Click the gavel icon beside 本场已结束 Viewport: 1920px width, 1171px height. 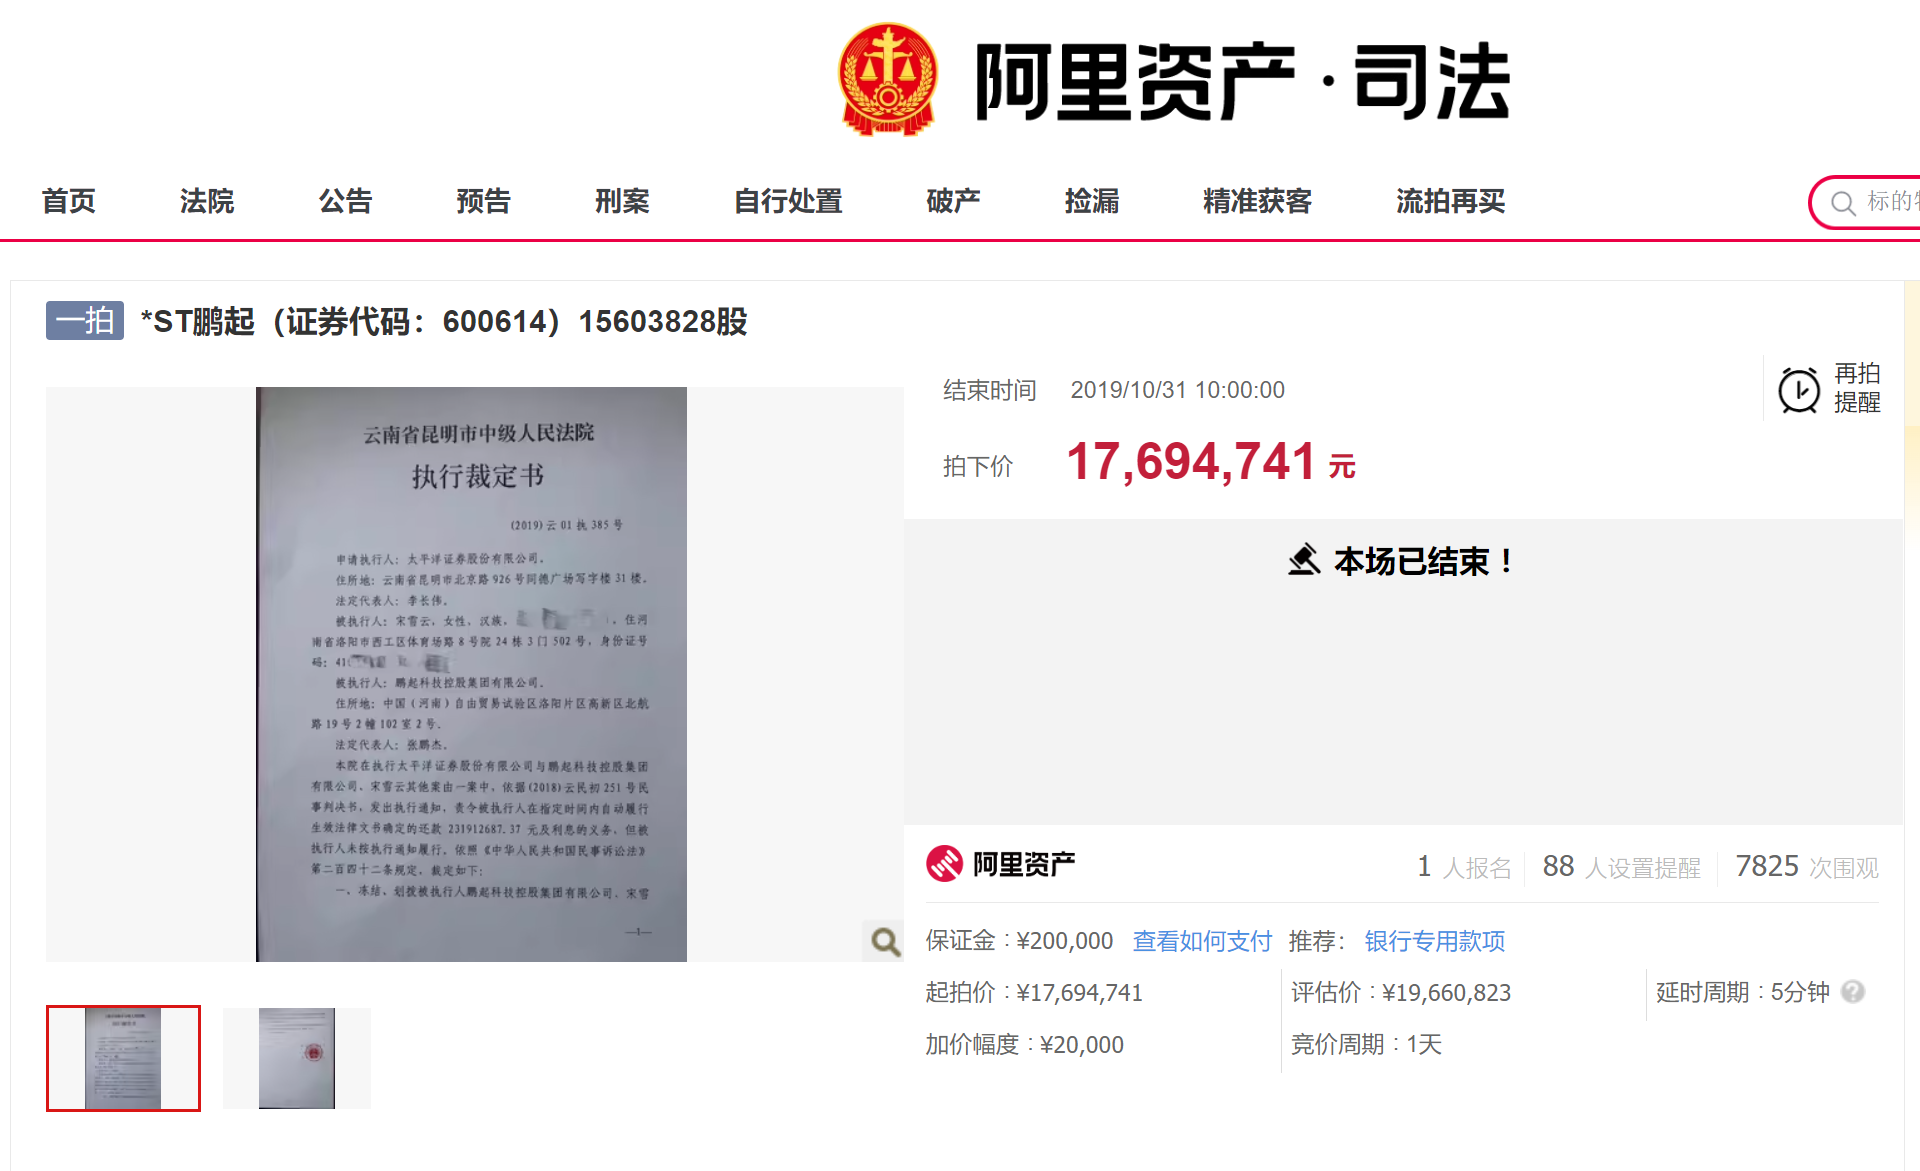pyautogui.click(x=1304, y=560)
